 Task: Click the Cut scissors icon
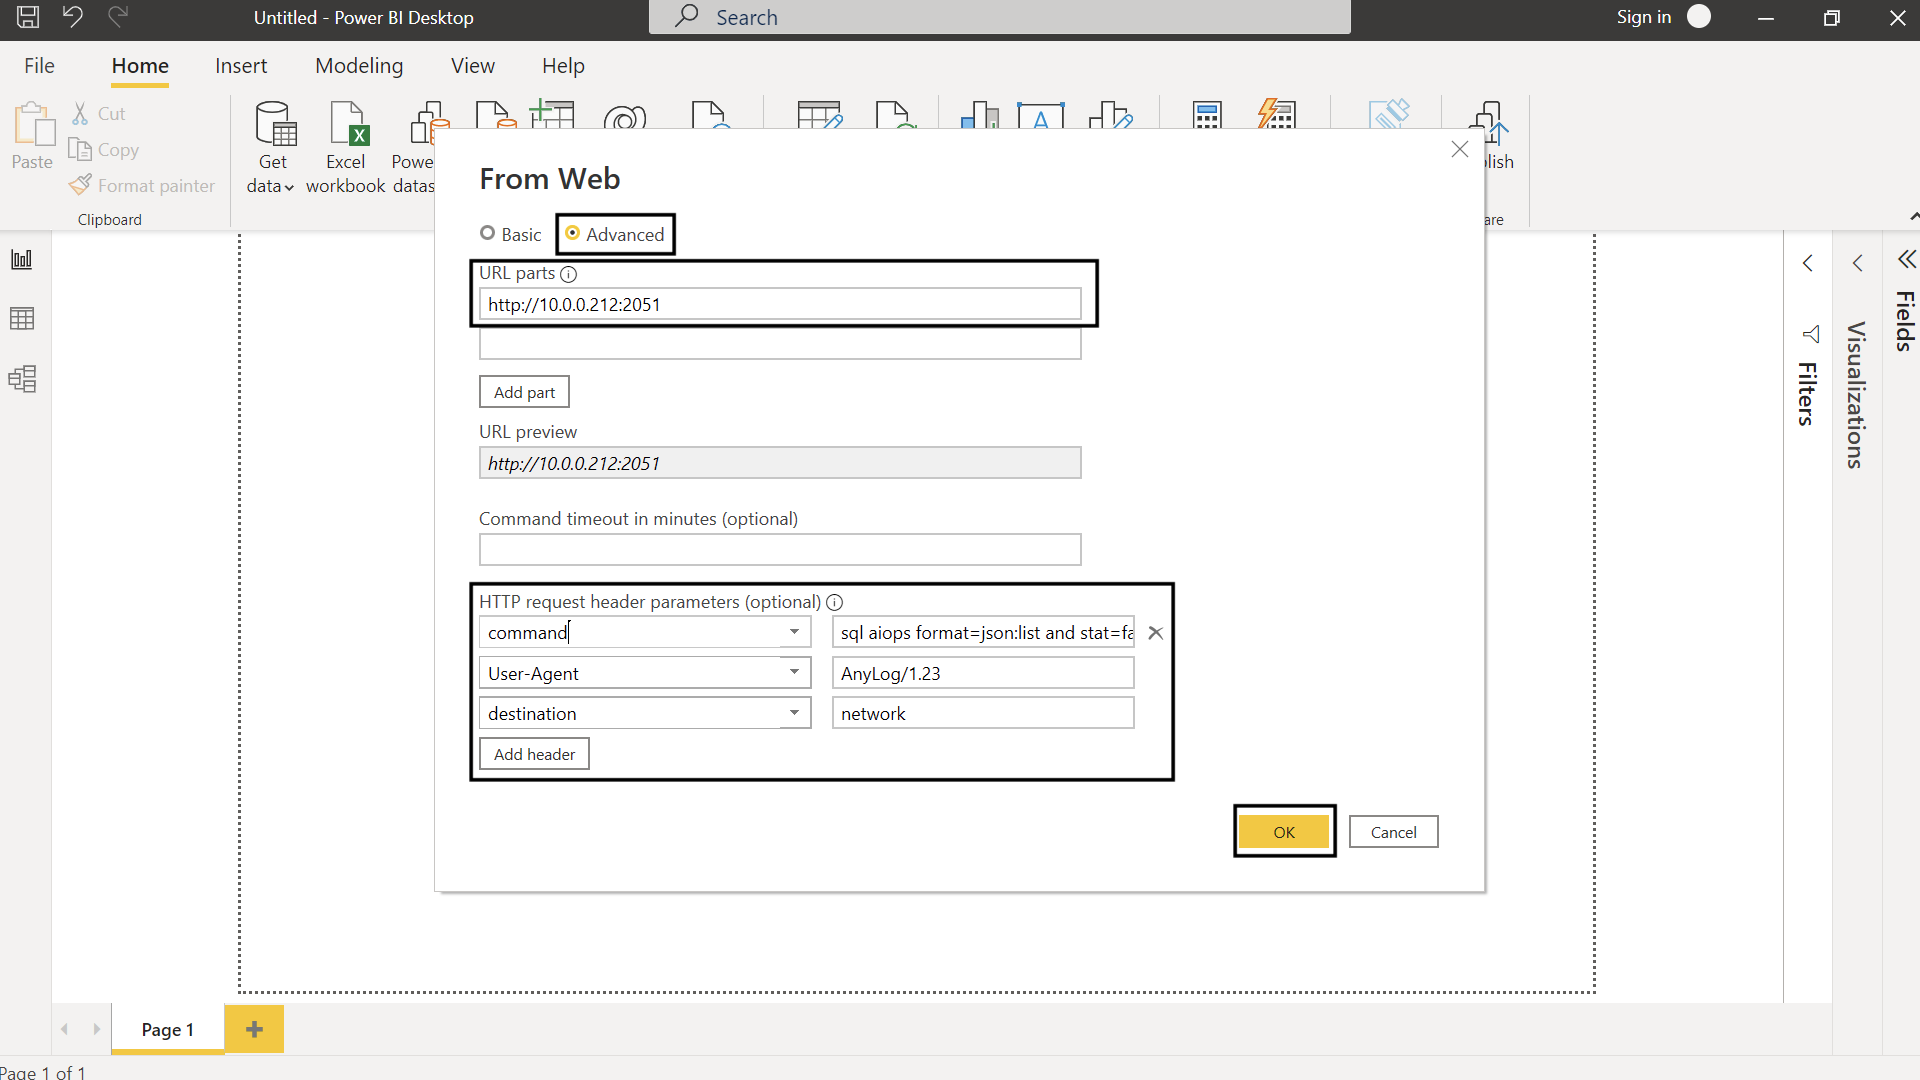tap(80, 113)
